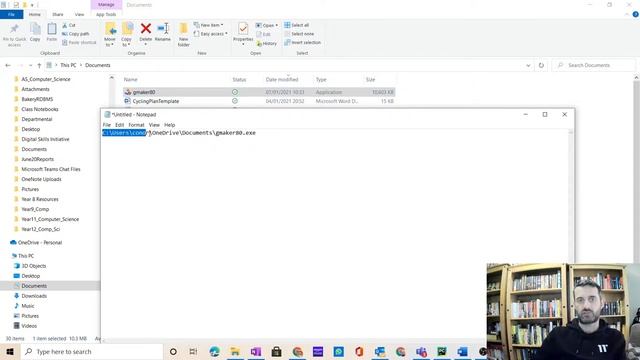This screenshot has width=640, height=360.
Task: Open Microsoft Store from the taskbar
Action: tap(276, 351)
